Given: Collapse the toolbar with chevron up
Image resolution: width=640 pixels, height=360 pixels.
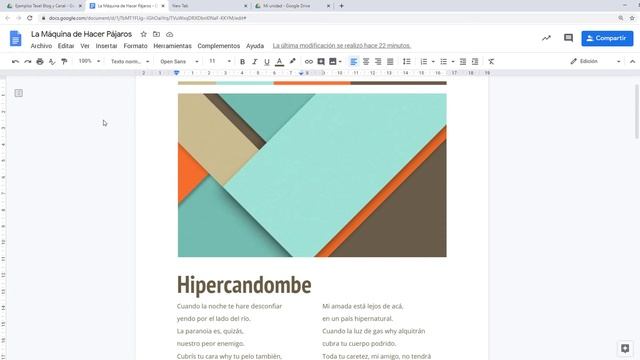Looking at the screenshot, I should coord(632,62).
